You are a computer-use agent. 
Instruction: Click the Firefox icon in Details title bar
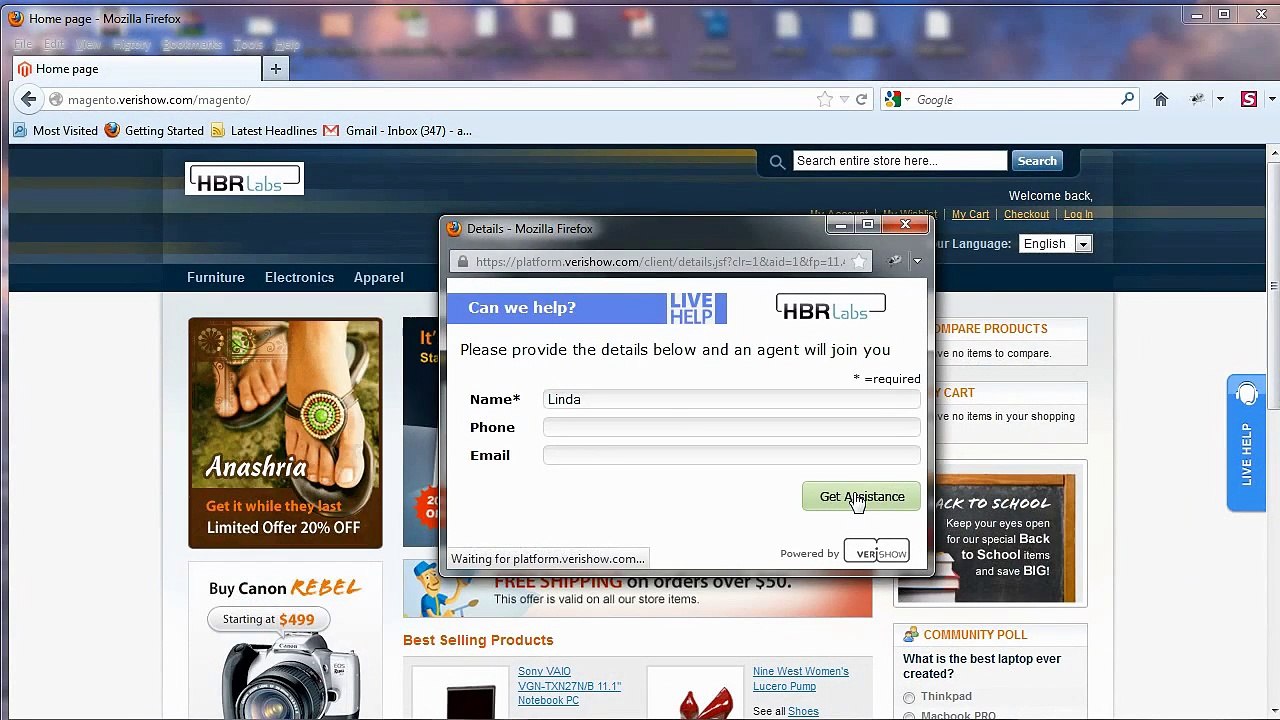pos(454,229)
